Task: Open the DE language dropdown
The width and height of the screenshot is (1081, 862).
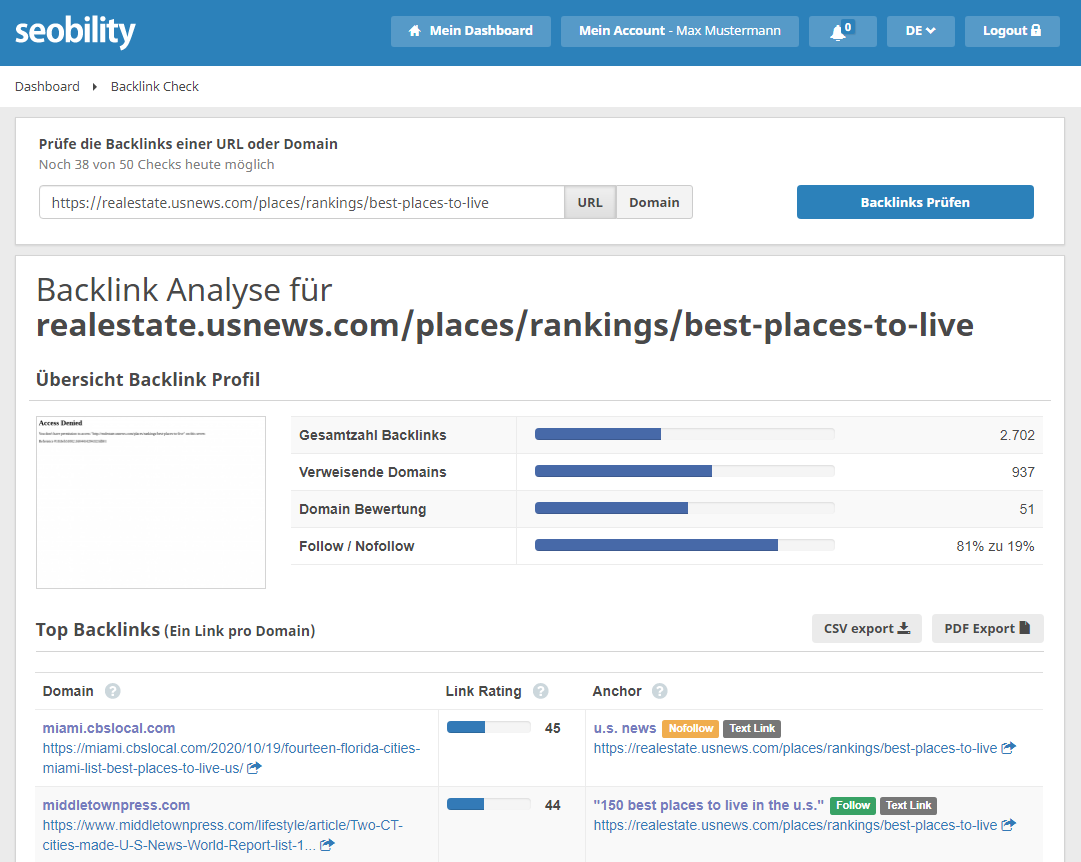Action: (x=920, y=31)
